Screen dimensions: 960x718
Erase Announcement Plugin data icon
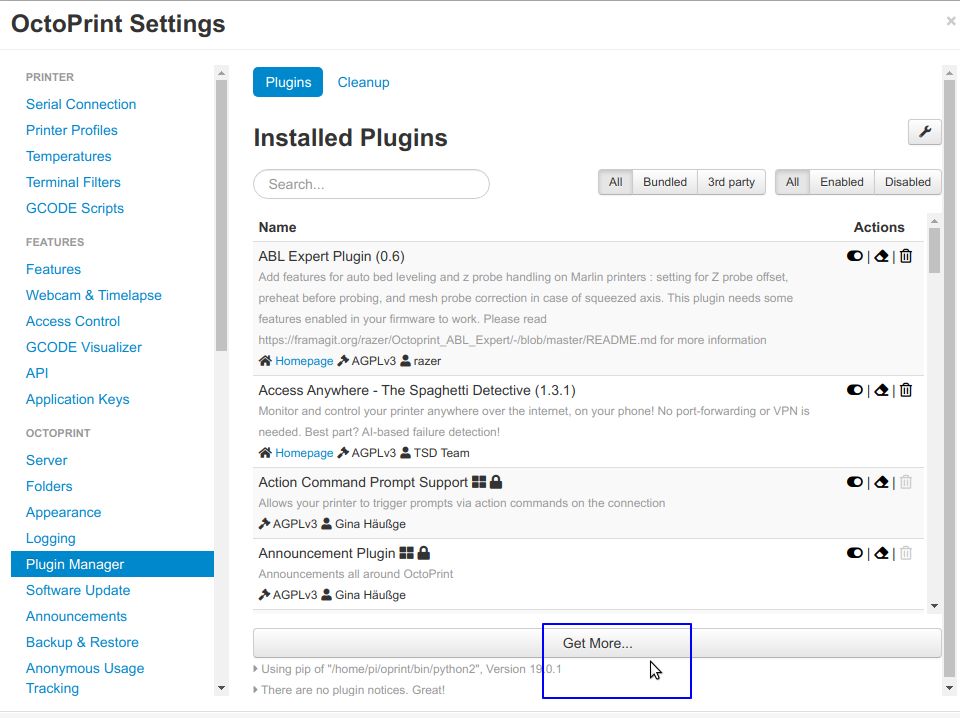(x=881, y=553)
